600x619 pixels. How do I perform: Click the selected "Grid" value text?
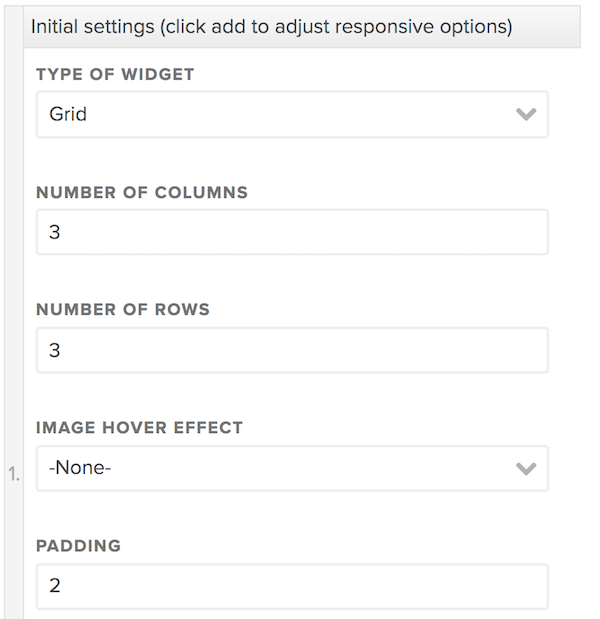coord(68,114)
